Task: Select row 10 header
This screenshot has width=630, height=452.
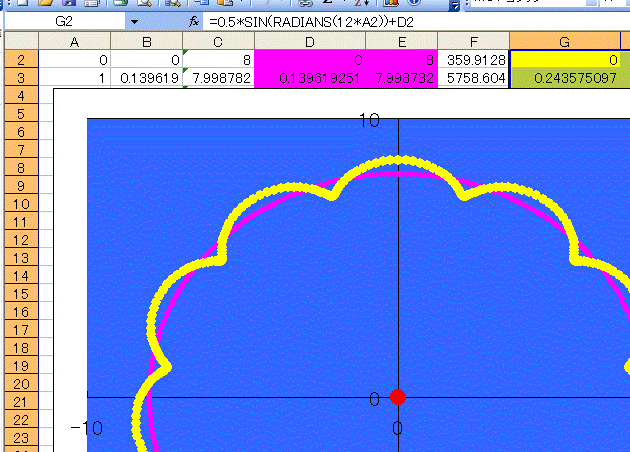Action: (21, 204)
